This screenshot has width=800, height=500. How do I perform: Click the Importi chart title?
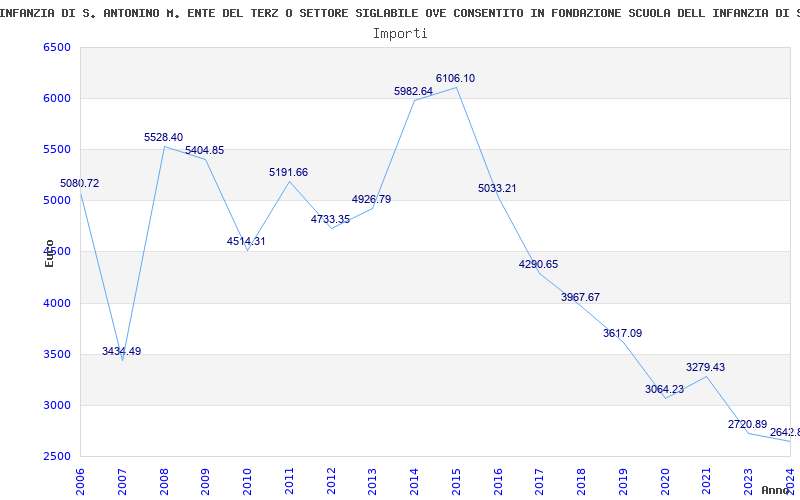[x=400, y=33]
